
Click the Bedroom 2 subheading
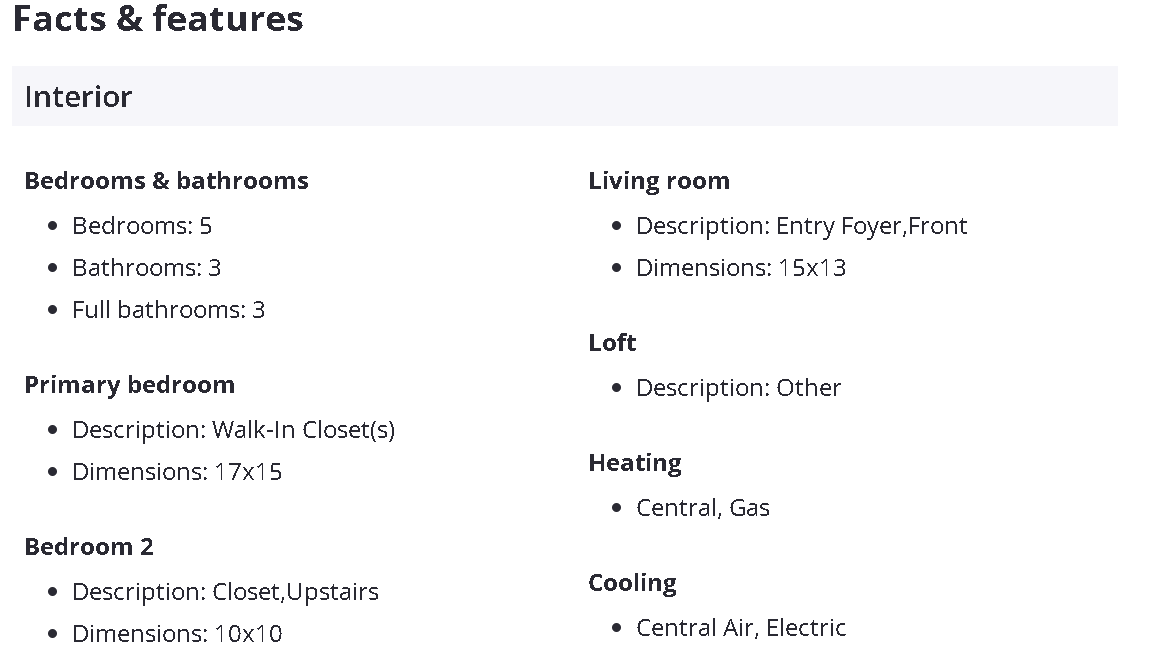click(89, 547)
